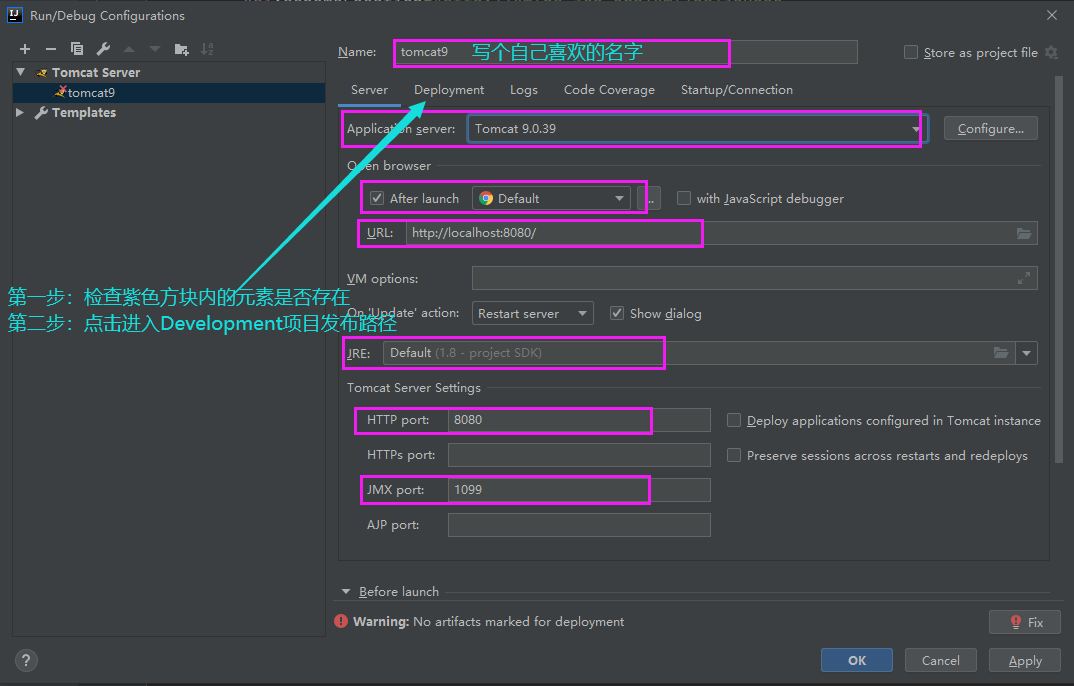Open the Startup/Connection tab

click(x=736, y=90)
